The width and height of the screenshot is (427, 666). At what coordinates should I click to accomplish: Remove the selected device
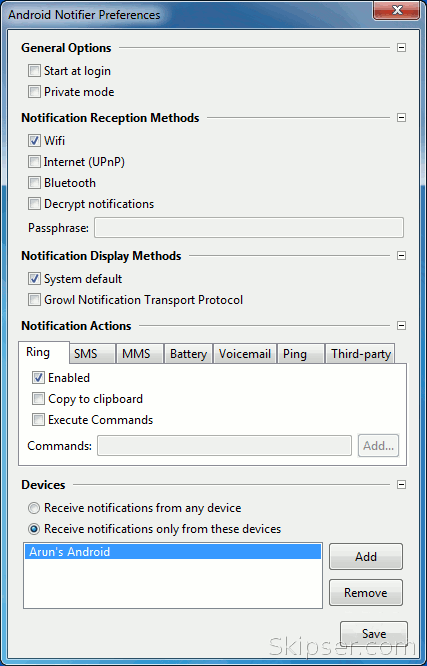[x=366, y=593]
